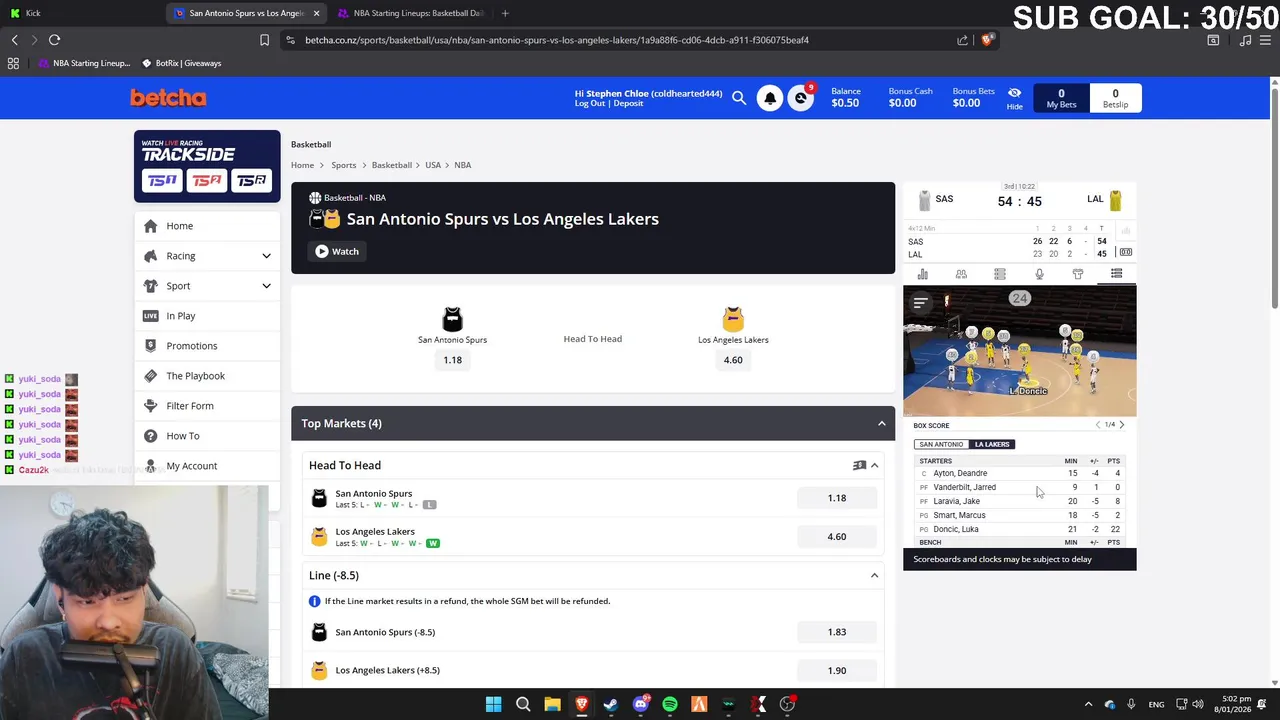Click Sports breadcrumb link
The height and width of the screenshot is (720, 1280).
pos(344,165)
